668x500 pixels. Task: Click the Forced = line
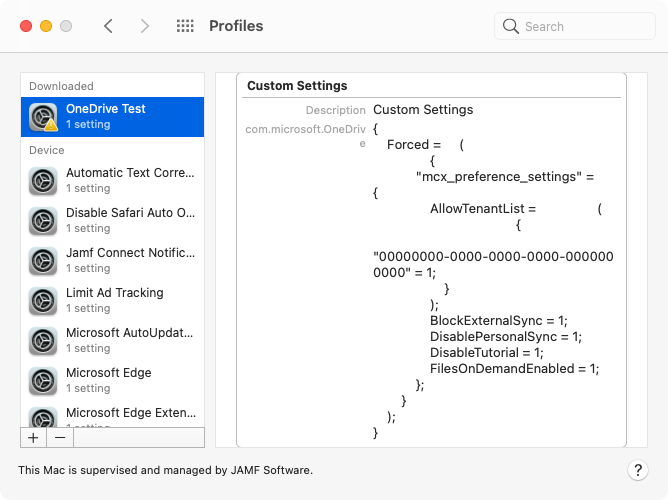pos(414,145)
